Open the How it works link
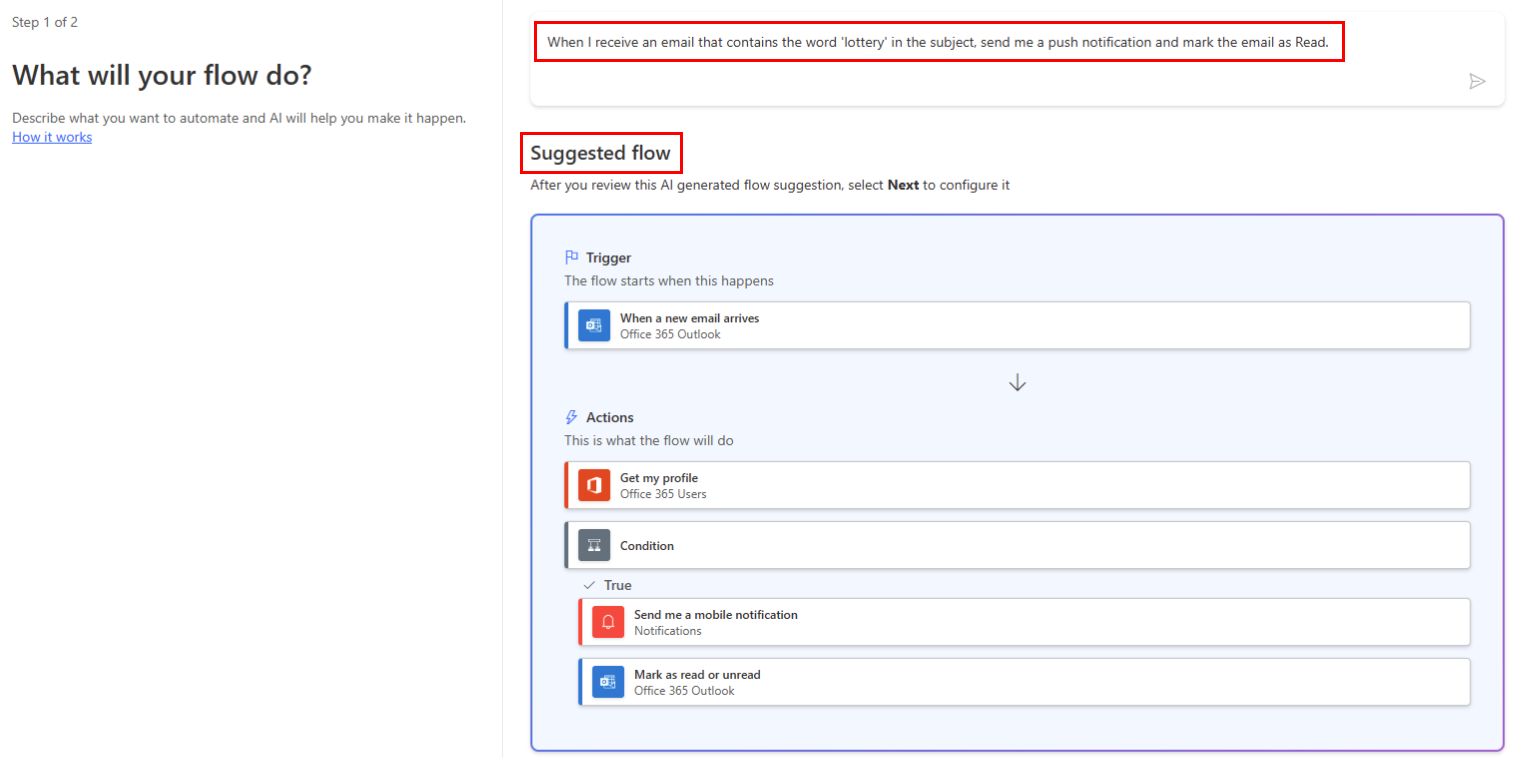The width and height of the screenshot is (1516, 758). click(51, 136)
